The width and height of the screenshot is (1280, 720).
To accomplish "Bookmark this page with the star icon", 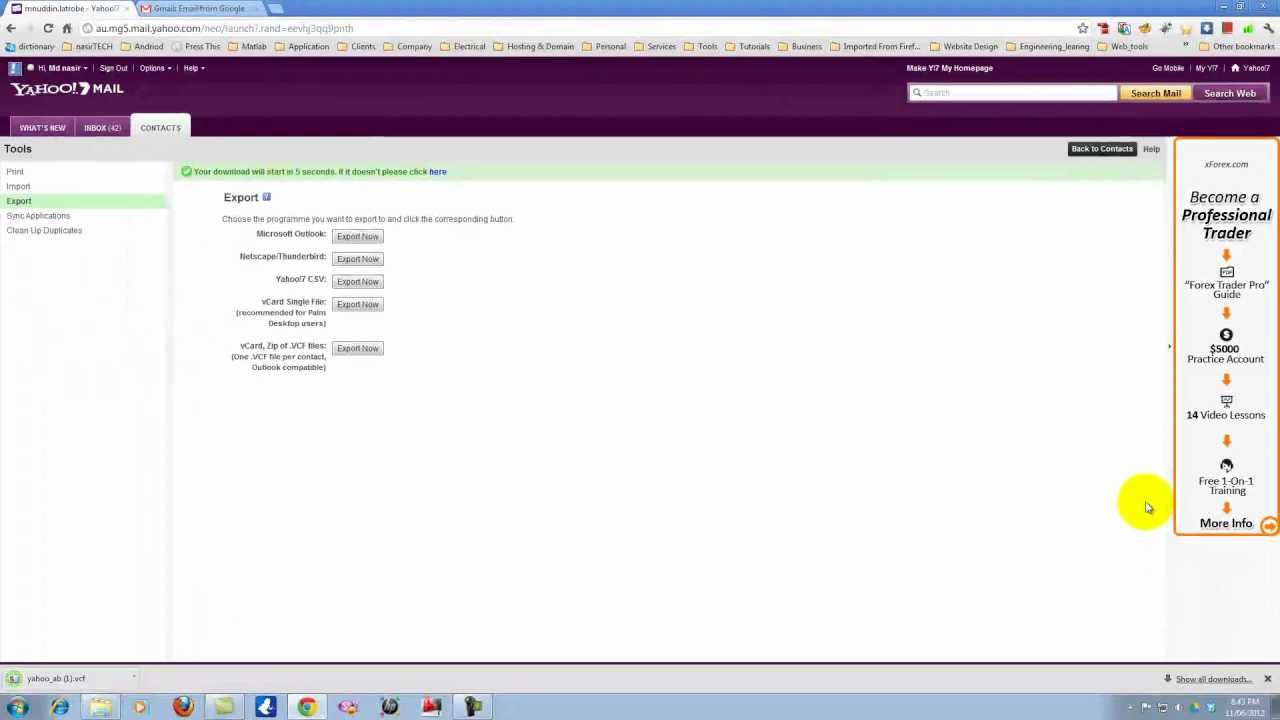I will tap(1082, 28).
